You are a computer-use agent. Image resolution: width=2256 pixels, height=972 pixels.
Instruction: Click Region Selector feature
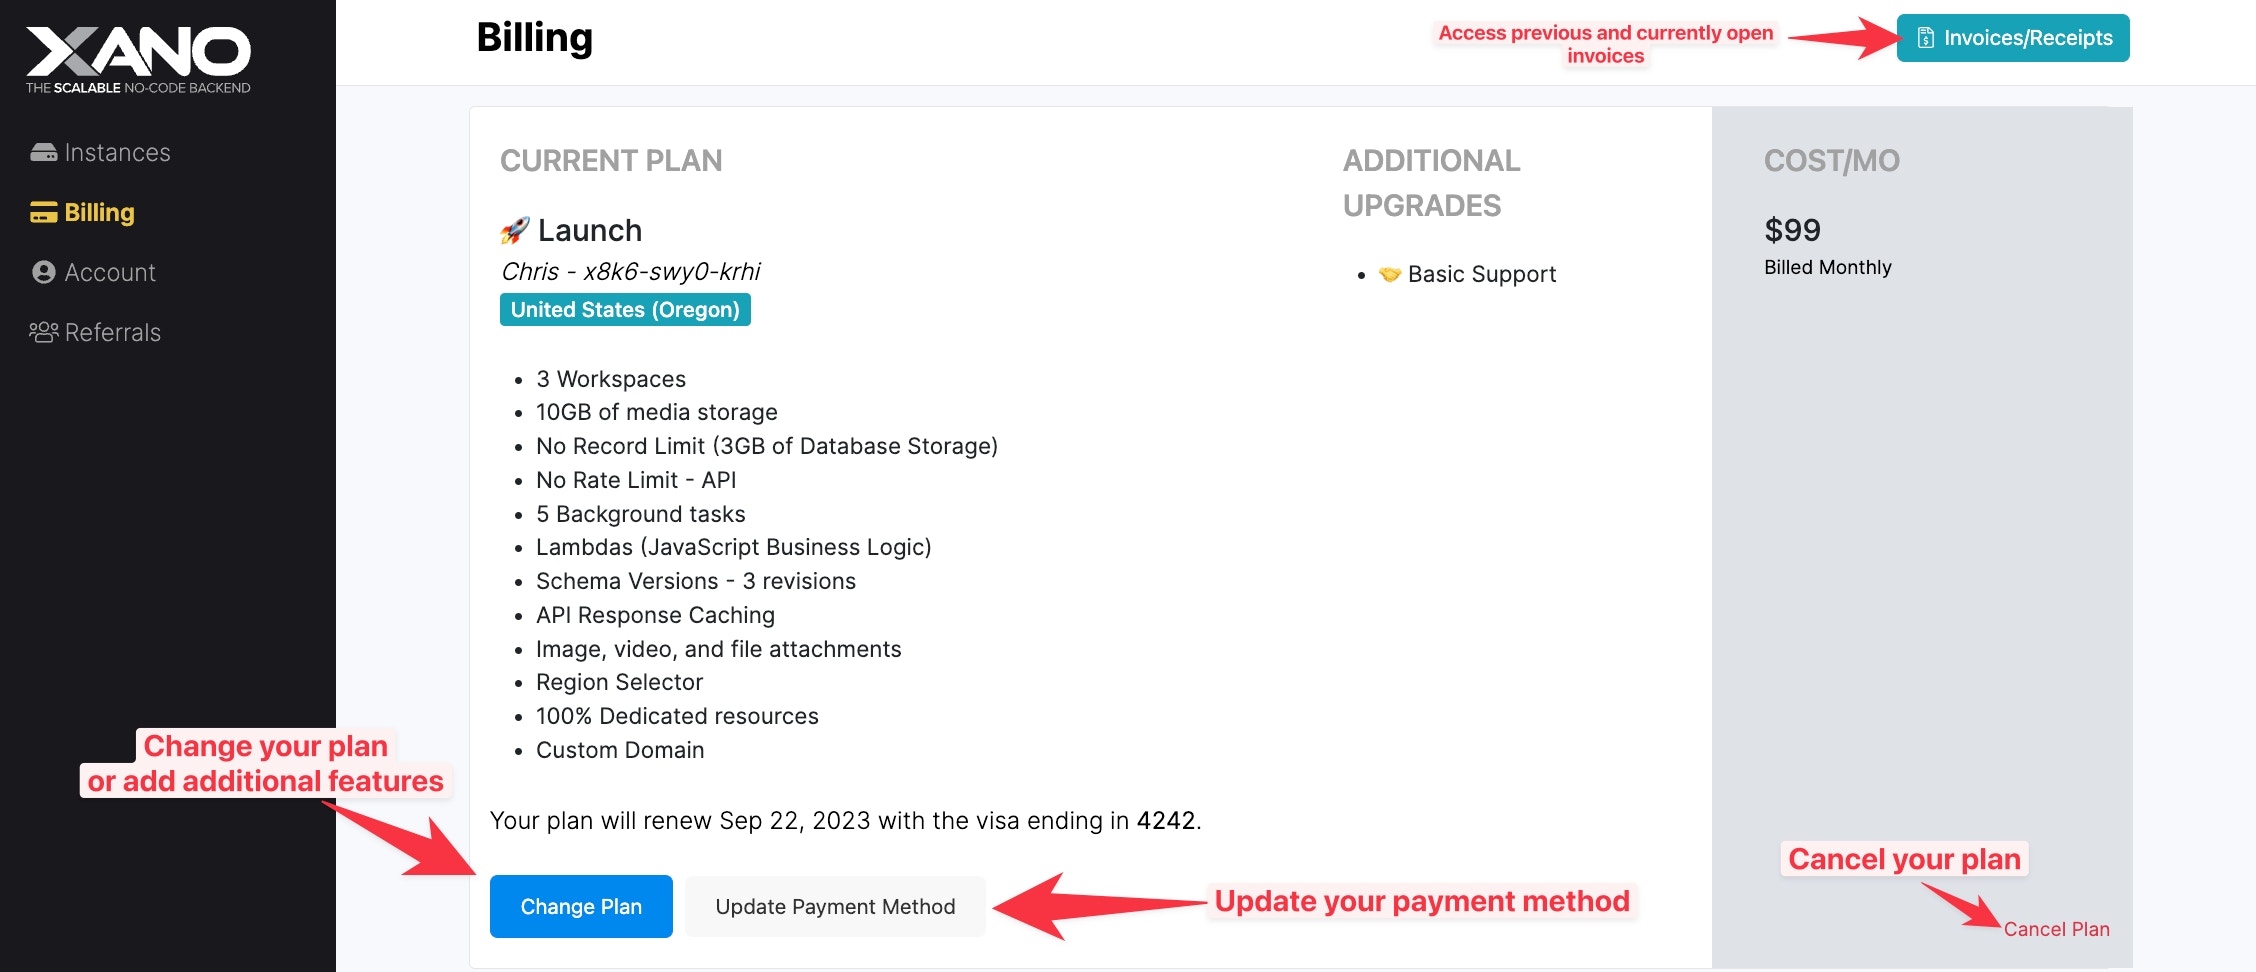coord(620,682)
